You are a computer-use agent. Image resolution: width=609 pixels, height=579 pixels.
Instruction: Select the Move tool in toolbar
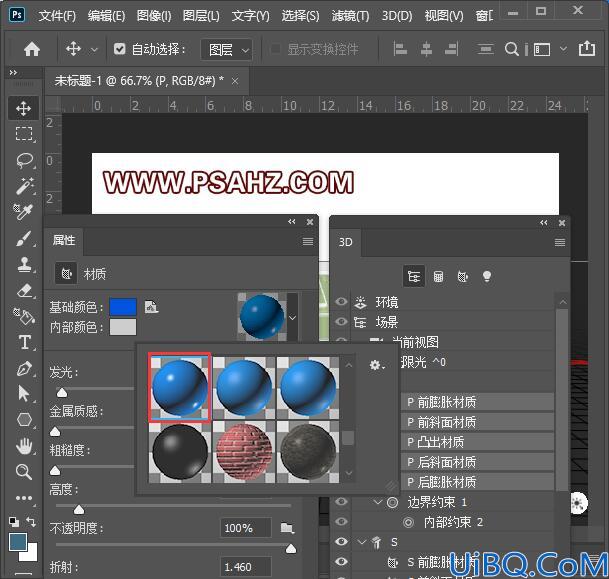[x=24, y=108]
